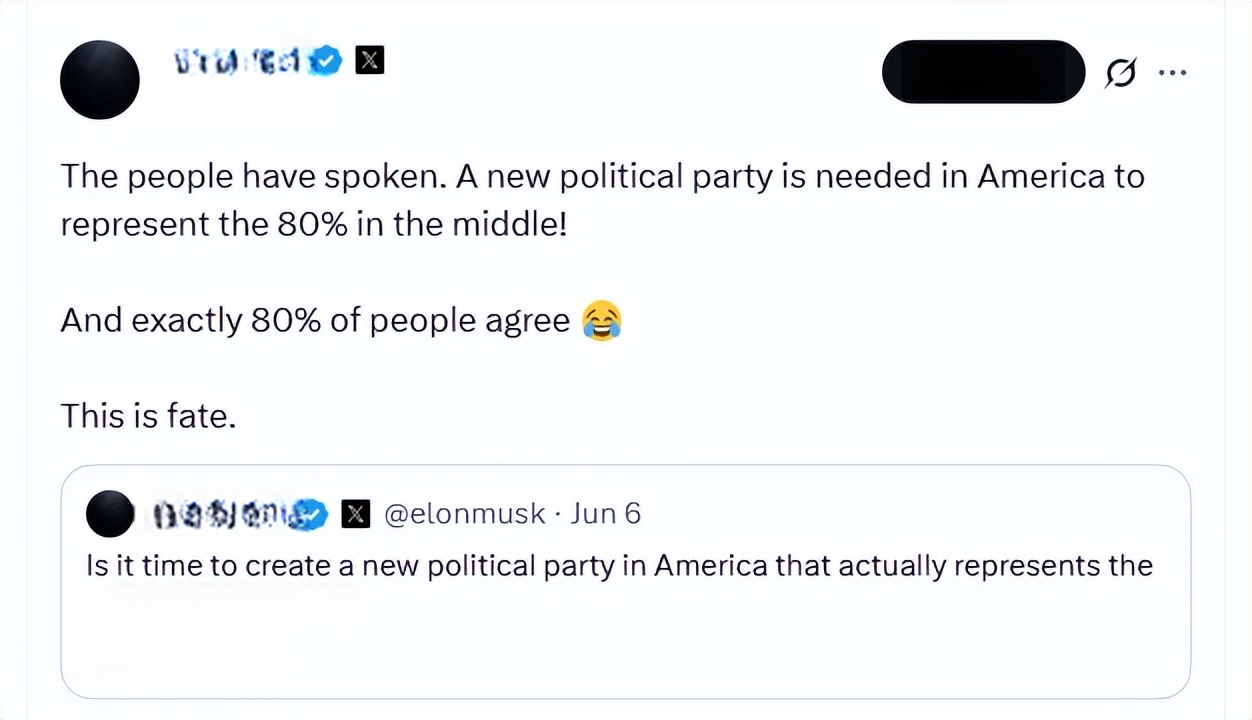Open the three-dot more options menu
The image size is (1252, 720).
1171,72
